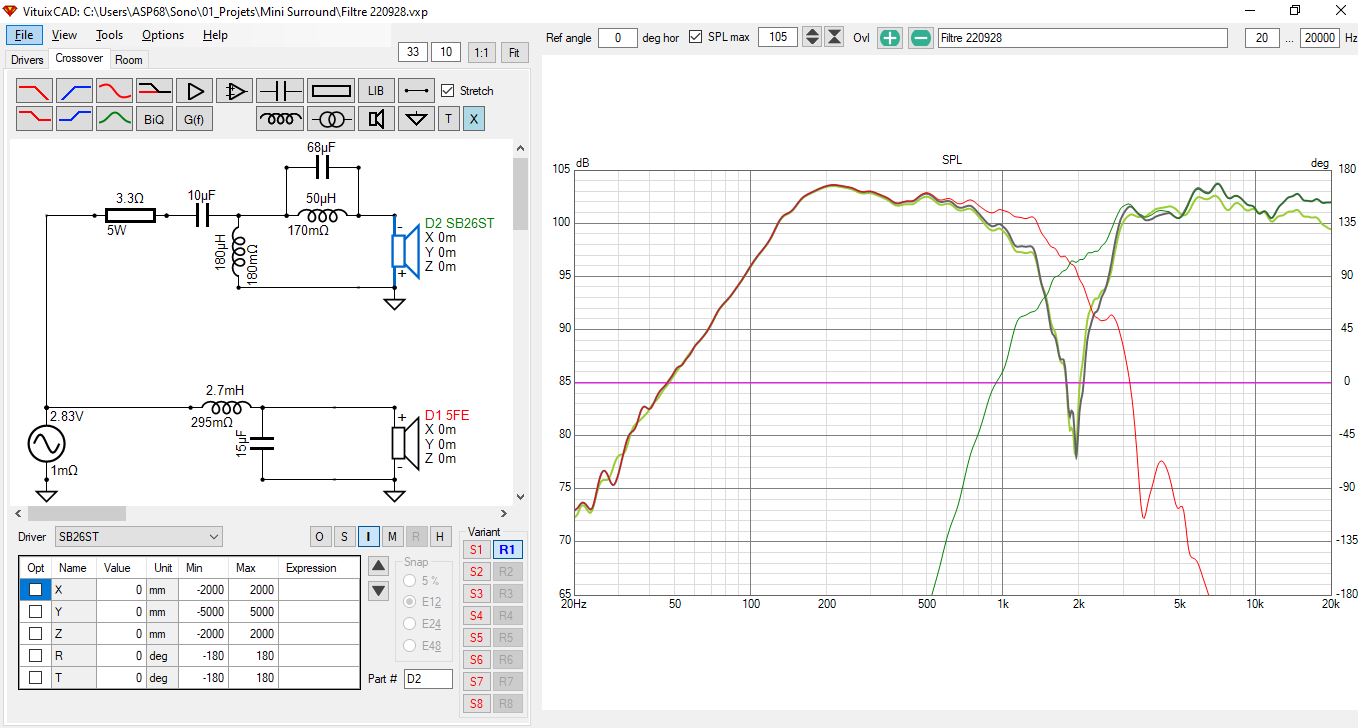Insert a capacitor from the component toolbar
Screen dimensions: 1366x728
point(280,91)
